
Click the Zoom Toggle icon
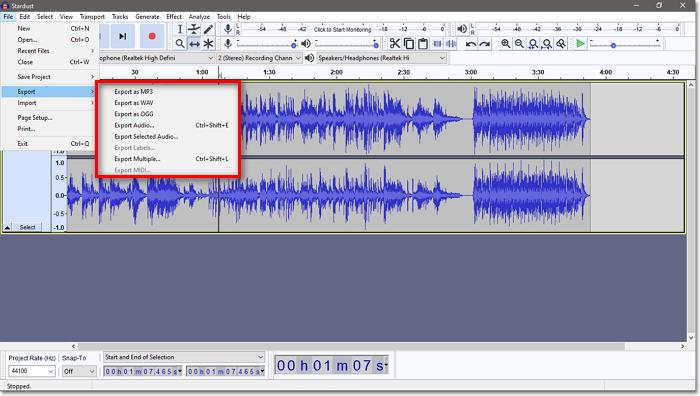click(561, 43)
